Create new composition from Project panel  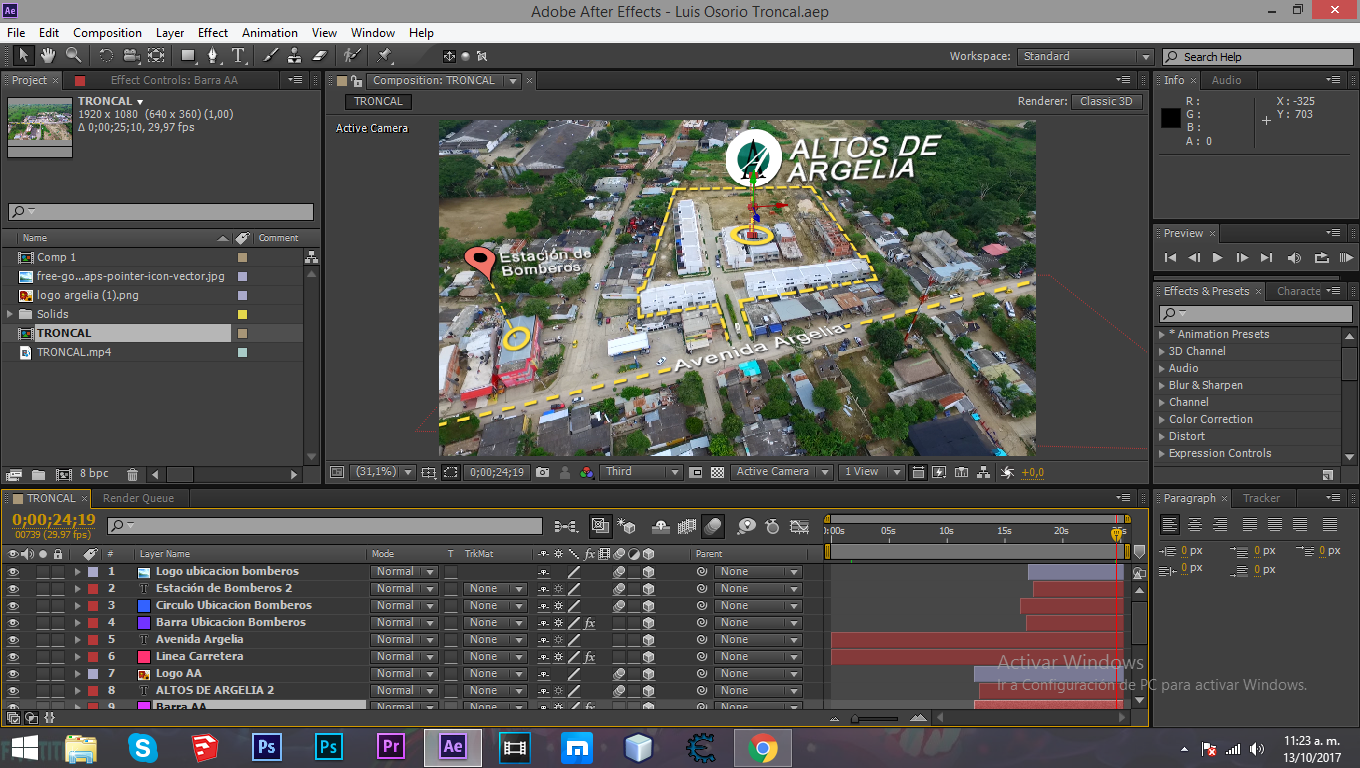[x=64, y=474]
